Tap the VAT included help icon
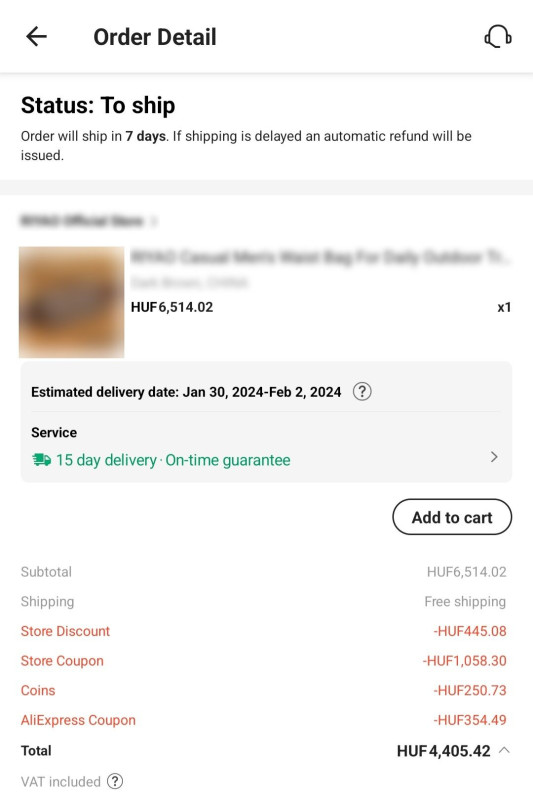The height and width of the screenshot is (800, 533). point(115,781)
